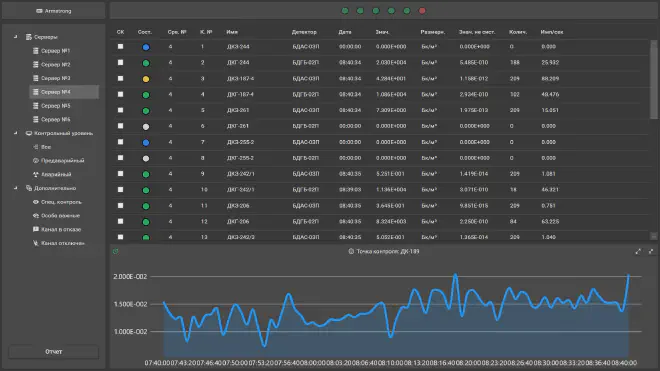Select Сервер №4 in the tree
Screen dimensions: 660x371
64,92
